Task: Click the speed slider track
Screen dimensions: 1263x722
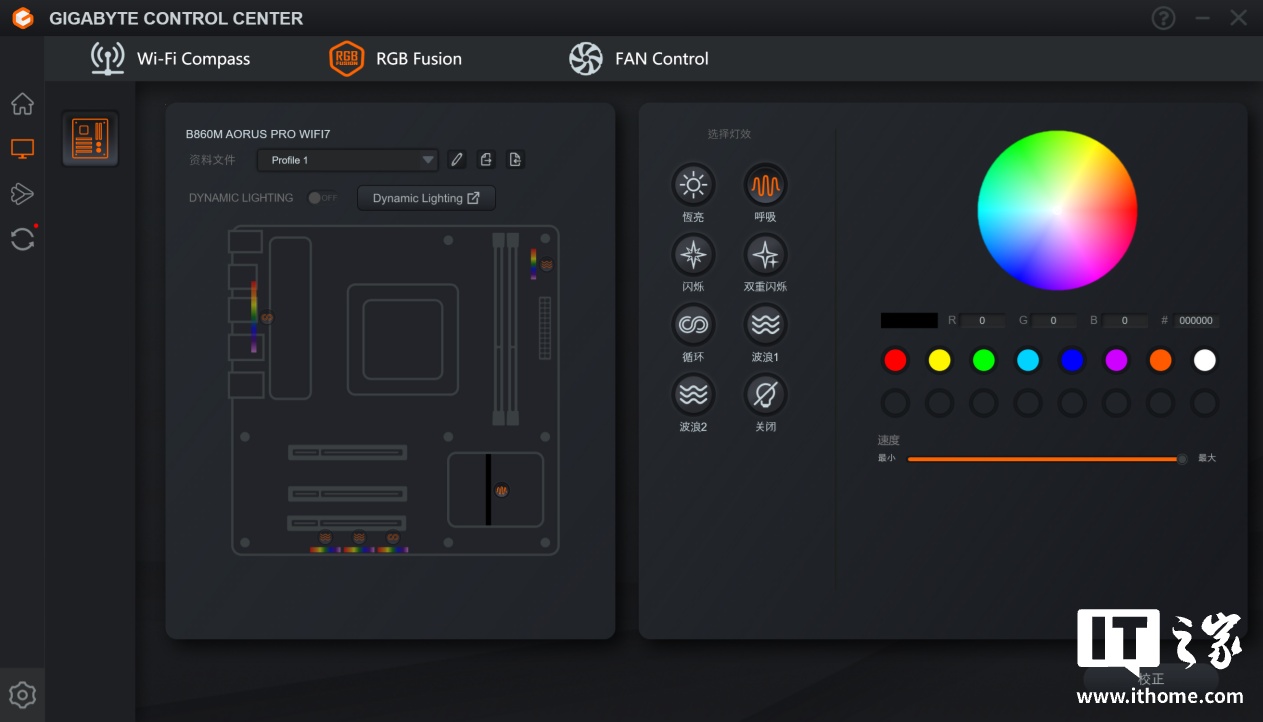Action: tap(1040, 459)
